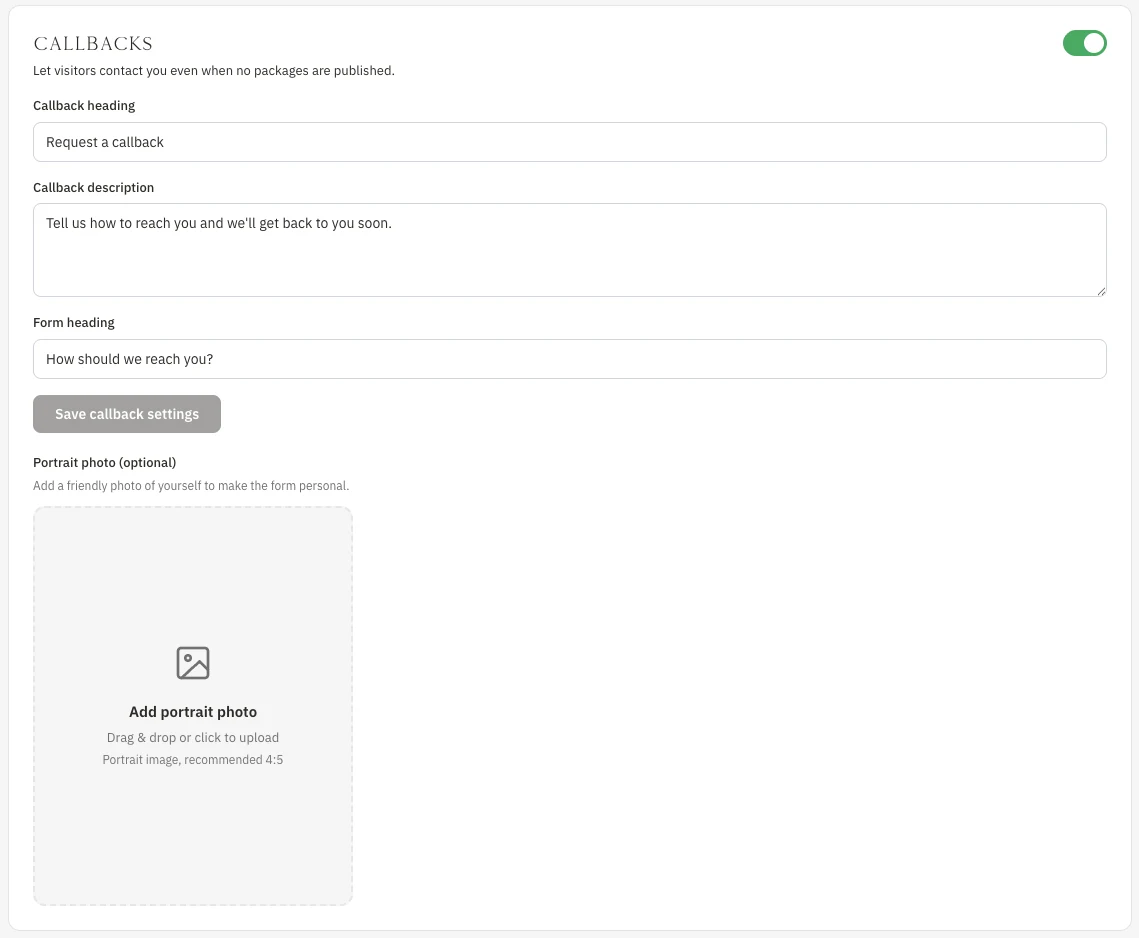Turn off the Callbacks toggle switch
Screen dimensions: 1139x938
pos(1084,43)
